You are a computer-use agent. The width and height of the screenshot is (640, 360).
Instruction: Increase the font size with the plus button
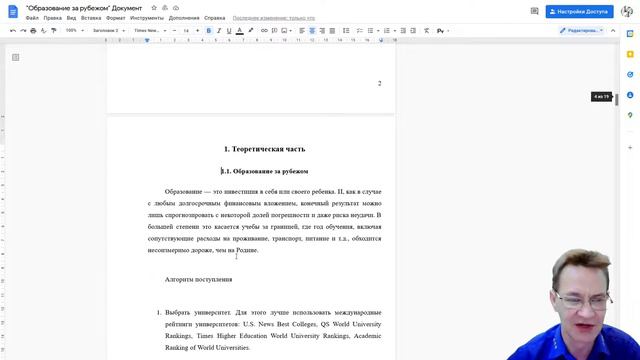click(x=198, y=31)
